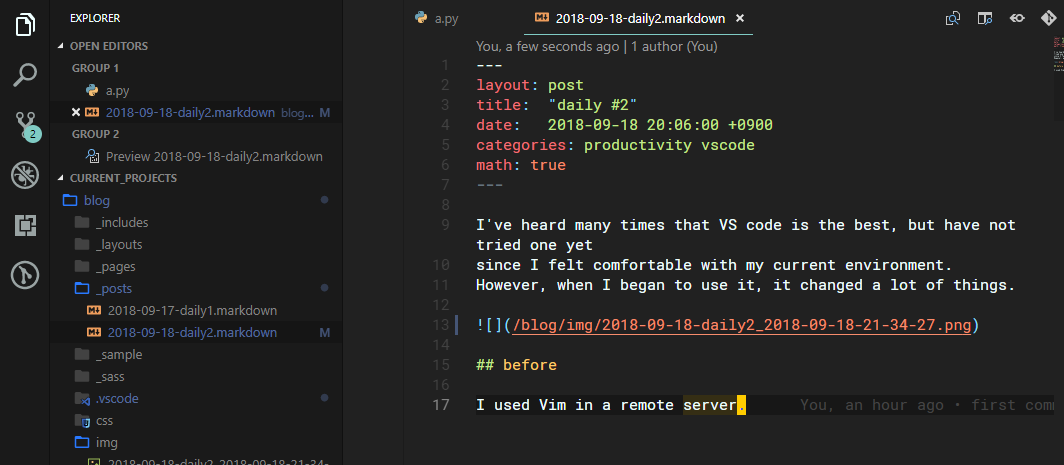Close the 2018-09-18-daily2.markdown tab
1064x465 pixels.
(x=740, y=18)
